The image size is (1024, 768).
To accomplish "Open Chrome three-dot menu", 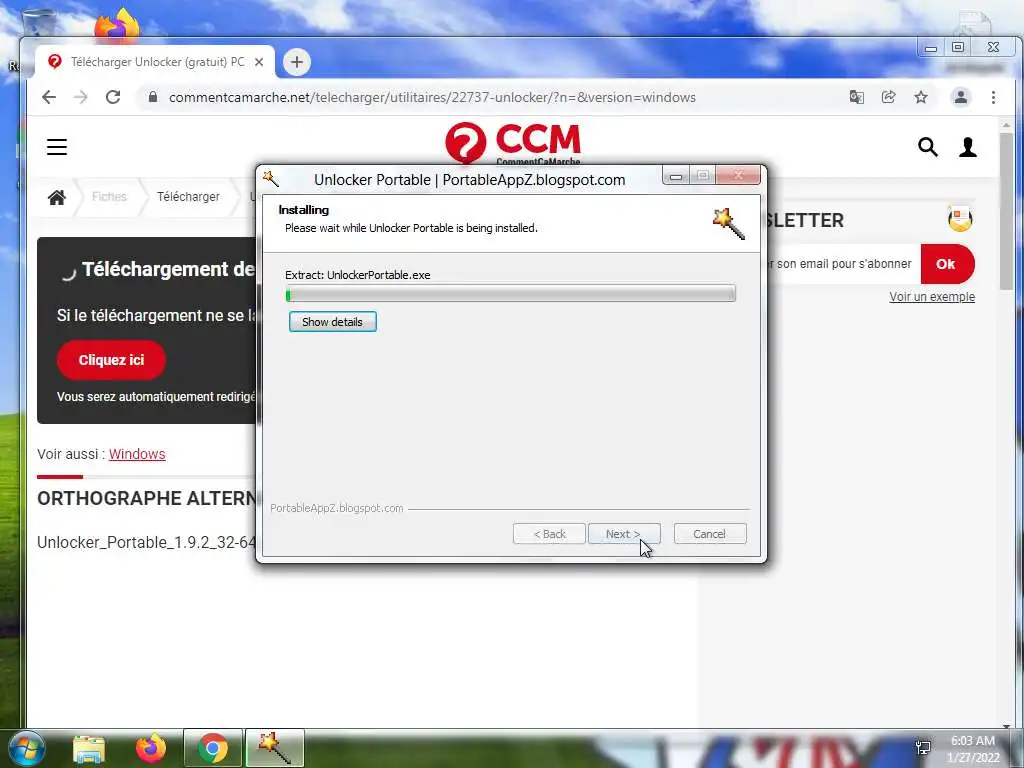I will coord(993,97).
